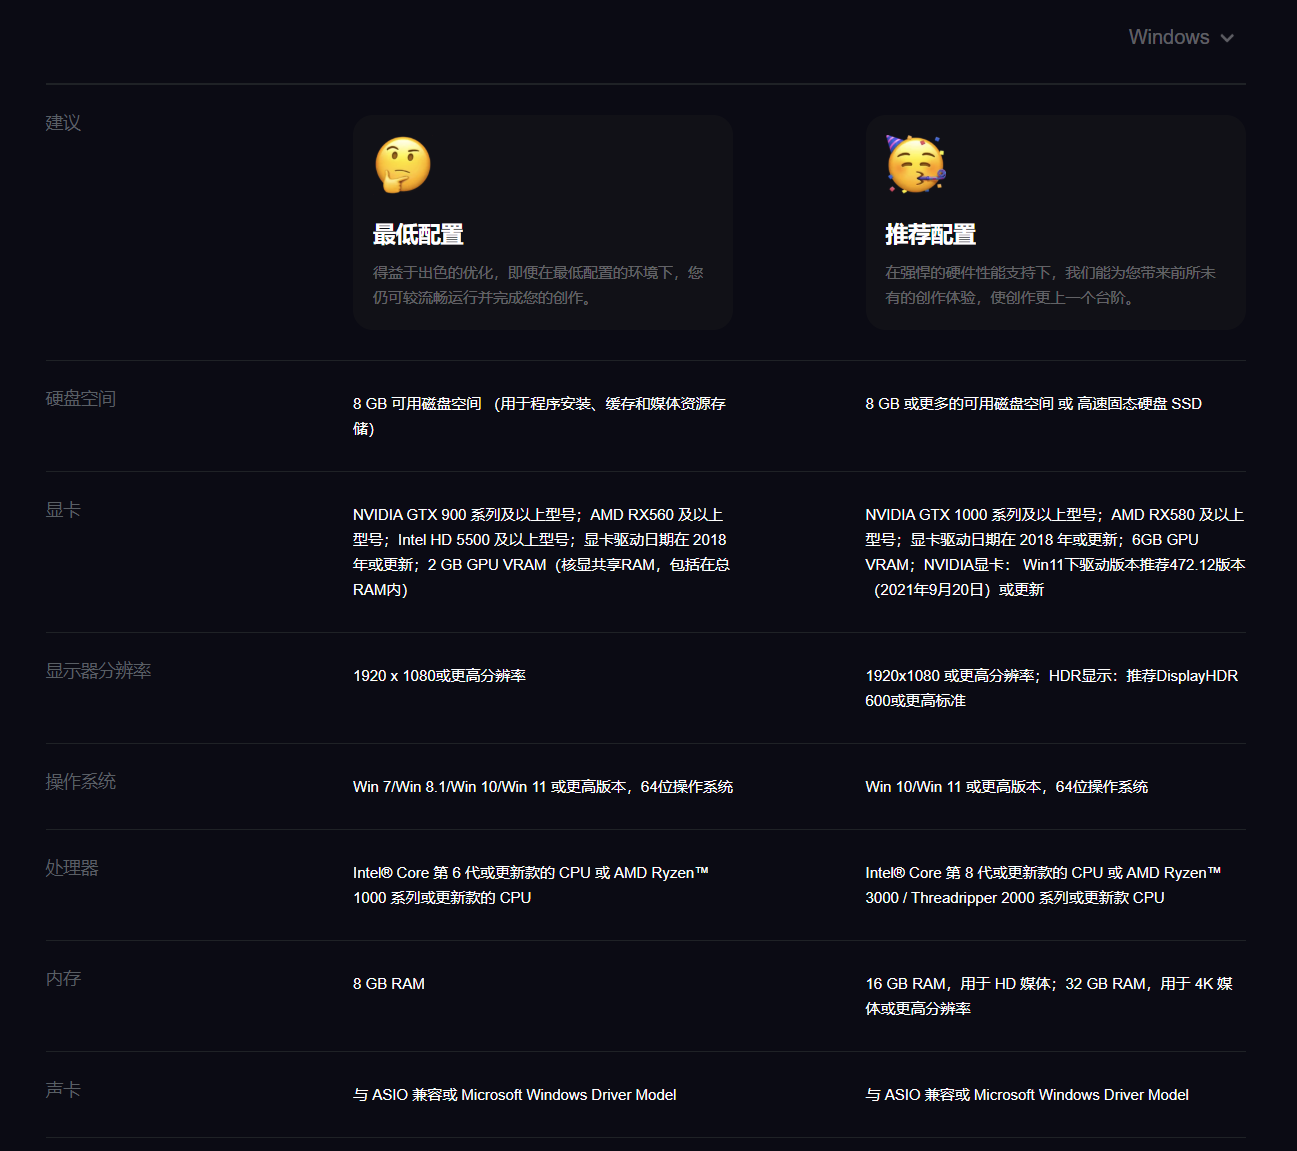
Task: Click the 显示器分辨率 row label
Action: pos(98,671)
